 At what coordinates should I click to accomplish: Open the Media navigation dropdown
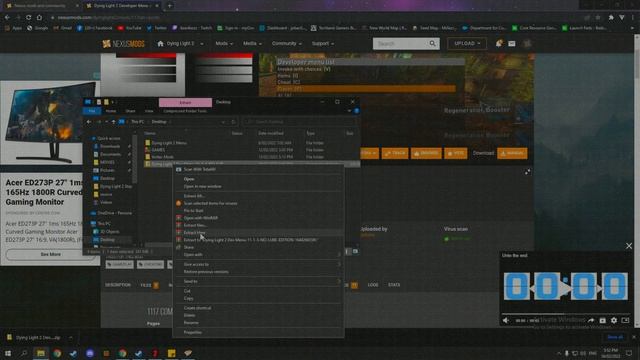click(252, 44)
